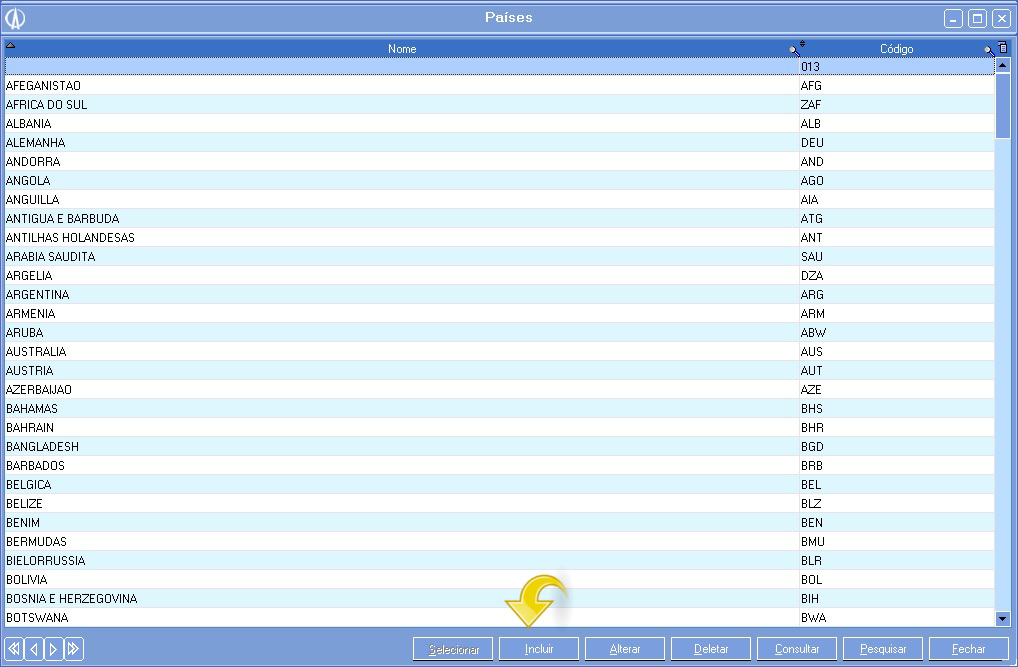Go to the previous record arrow
This screenshot has width=1018, height=667.
pyautogui.click(x=33, y=649)
